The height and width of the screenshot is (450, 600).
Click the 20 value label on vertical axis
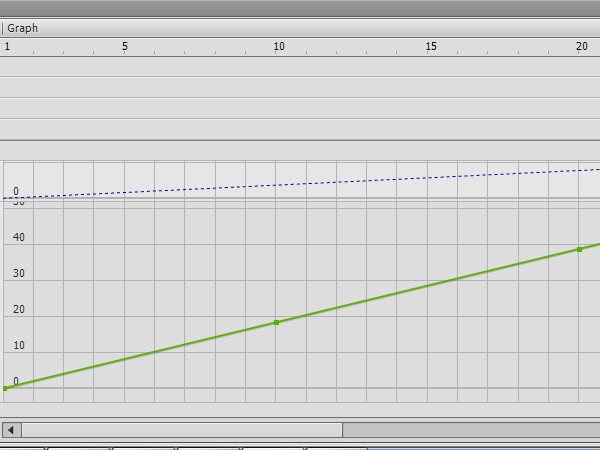point(18,310)
